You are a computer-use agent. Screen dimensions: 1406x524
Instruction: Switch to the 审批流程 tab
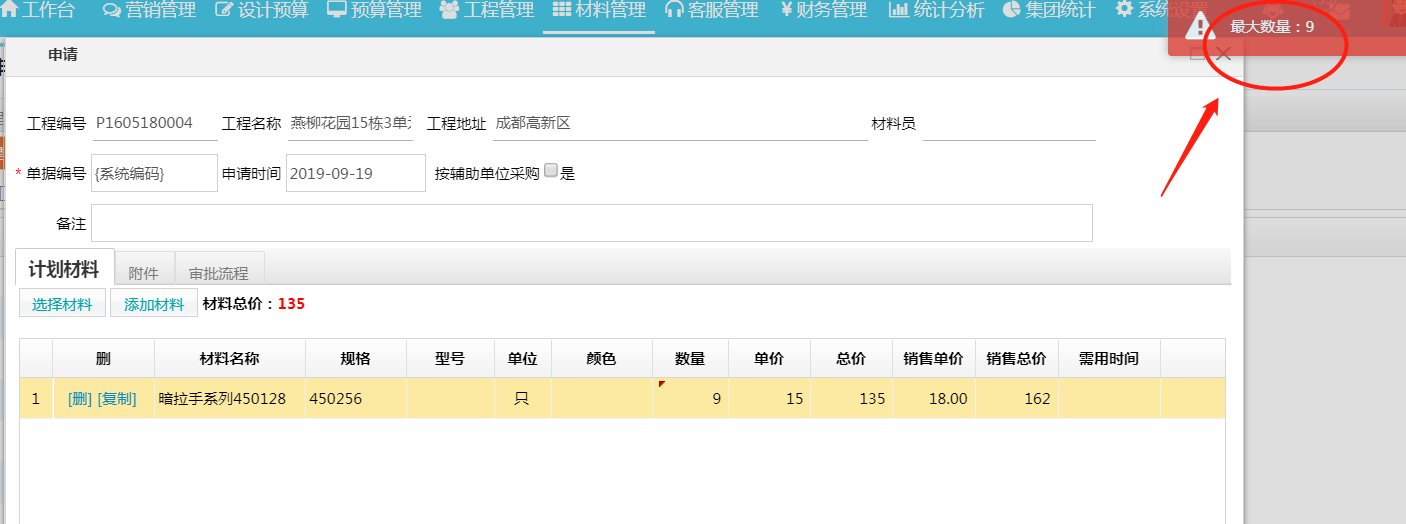(x=219, y=272)
